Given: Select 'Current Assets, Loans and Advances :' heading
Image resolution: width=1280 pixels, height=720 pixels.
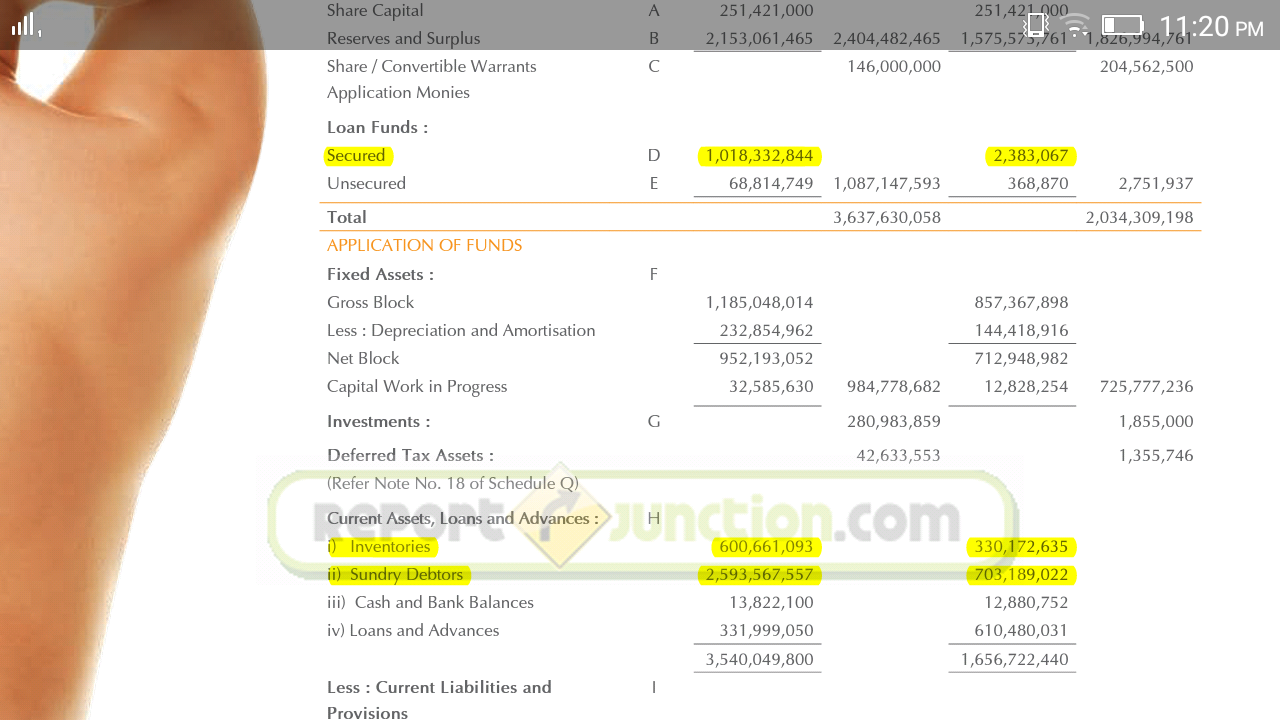Looking at the screenshot, I should [463, 519].
